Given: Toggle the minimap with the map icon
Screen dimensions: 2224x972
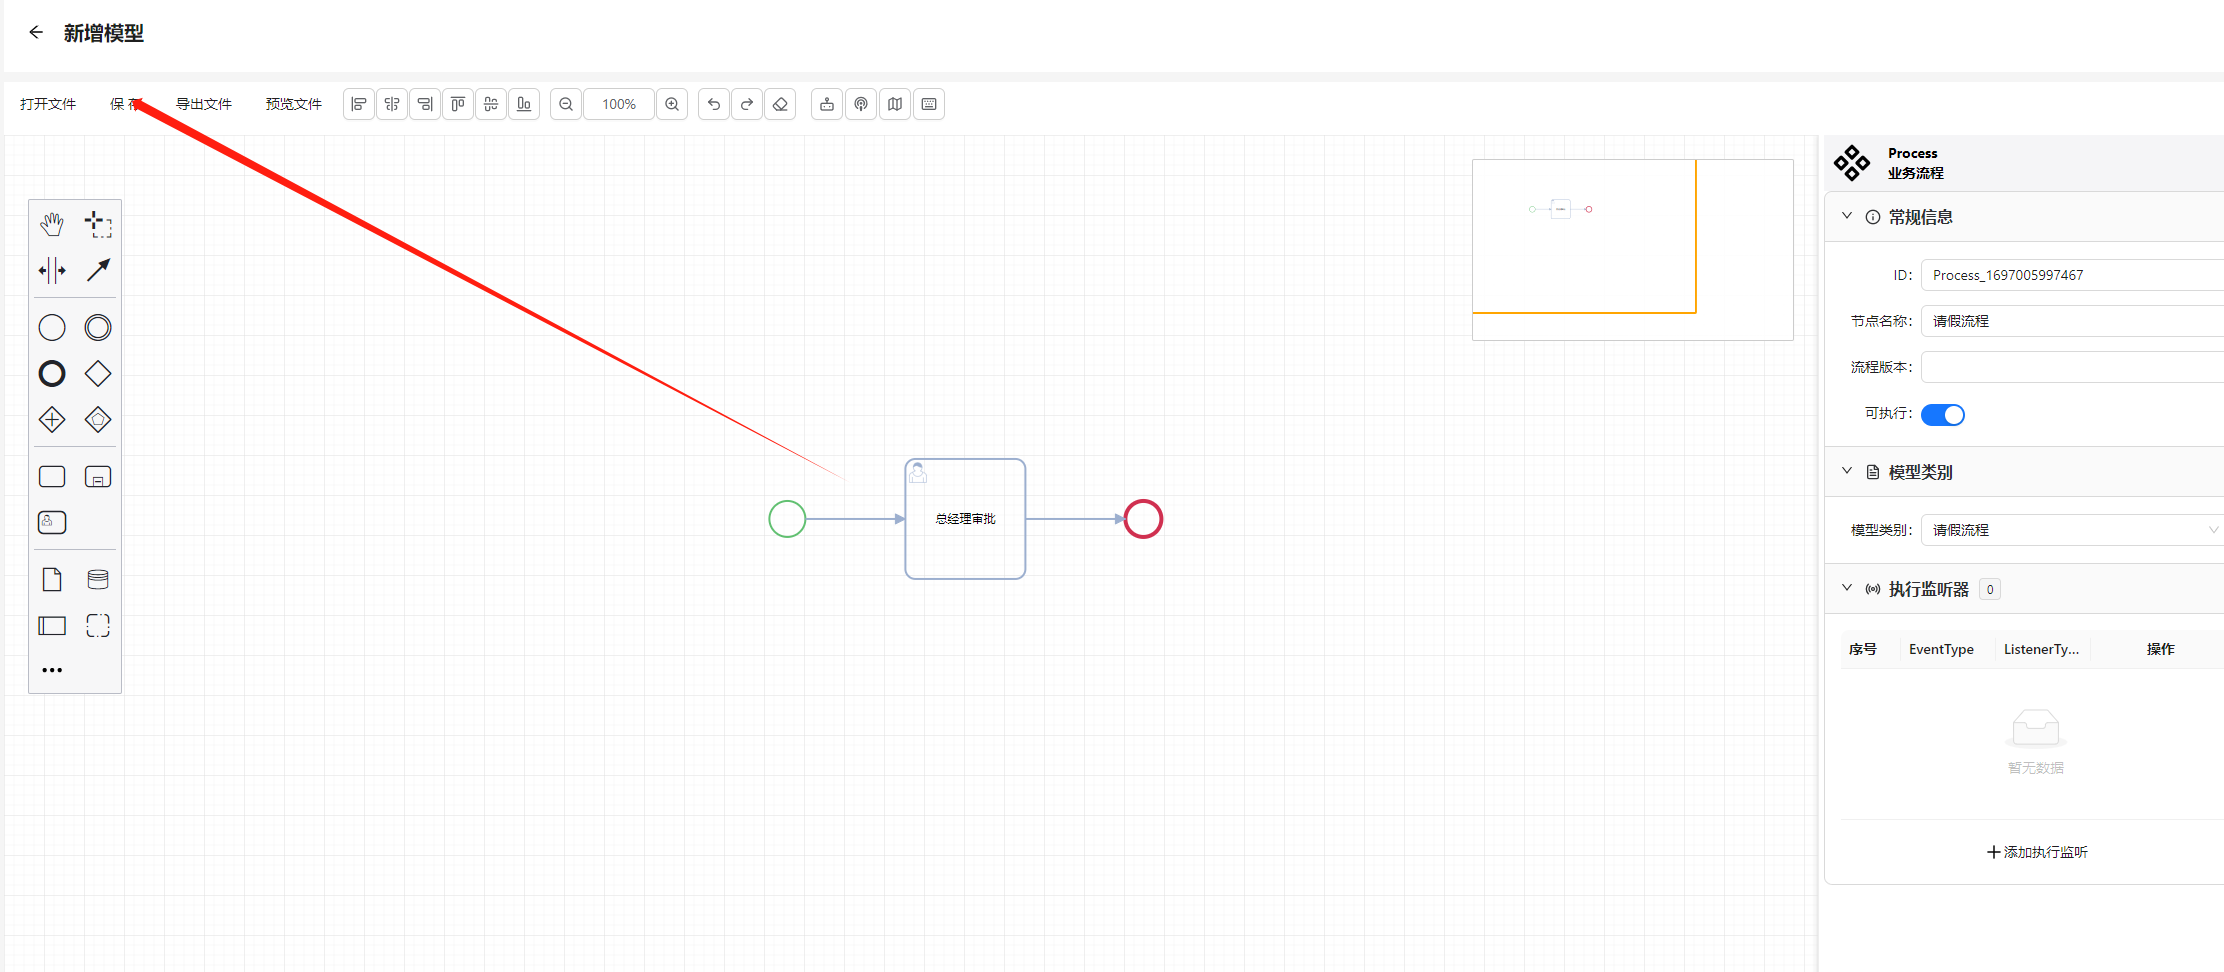Looking at the screenshot, I should click(895, 104).
